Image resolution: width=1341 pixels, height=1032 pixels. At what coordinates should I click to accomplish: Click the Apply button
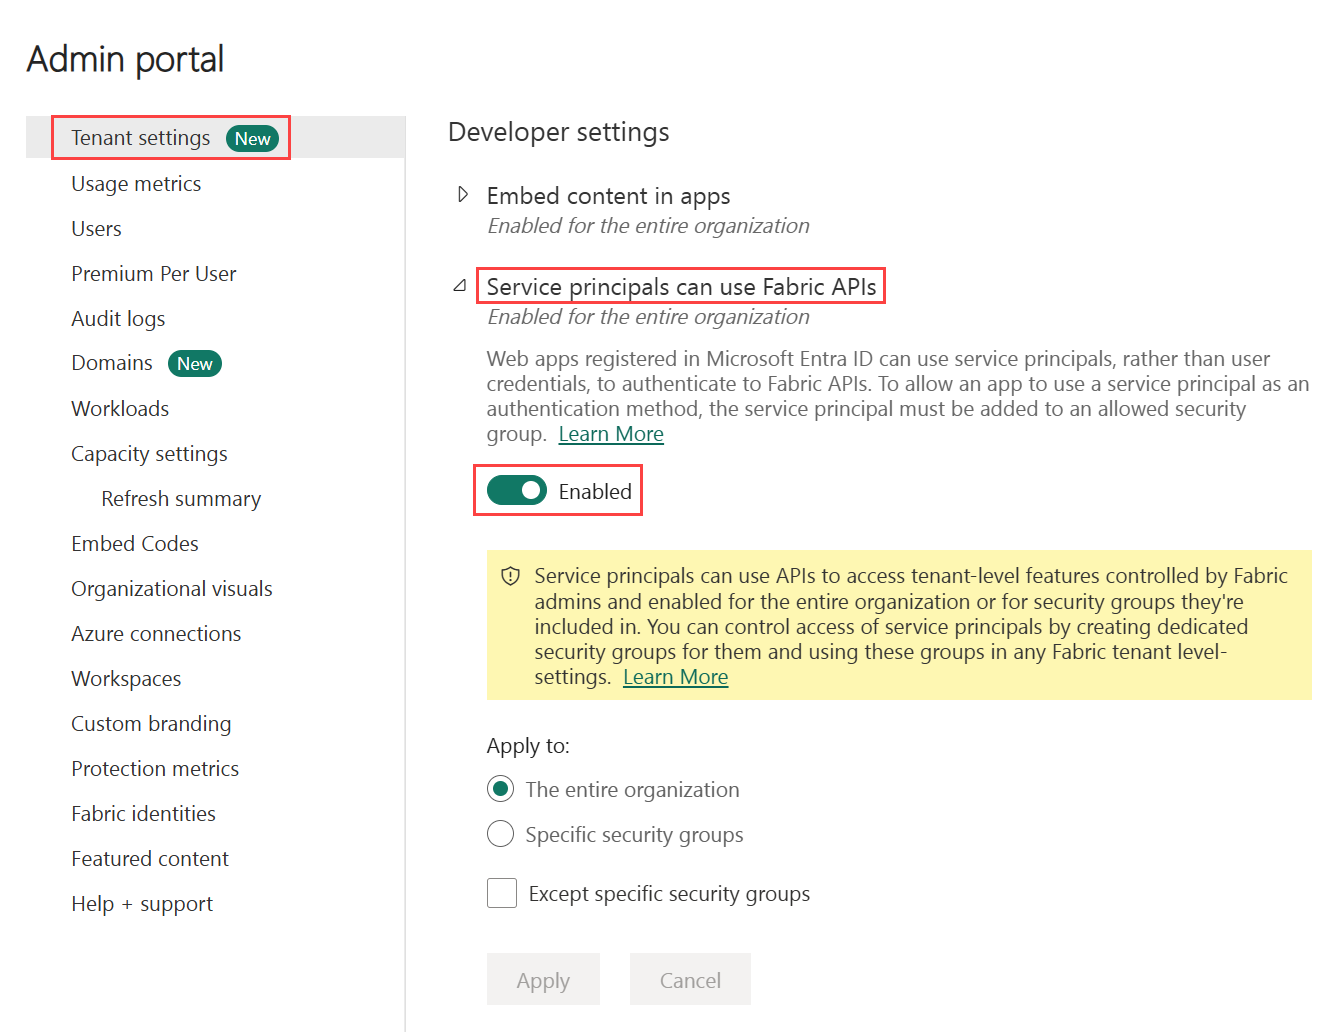tap(543, 979)
